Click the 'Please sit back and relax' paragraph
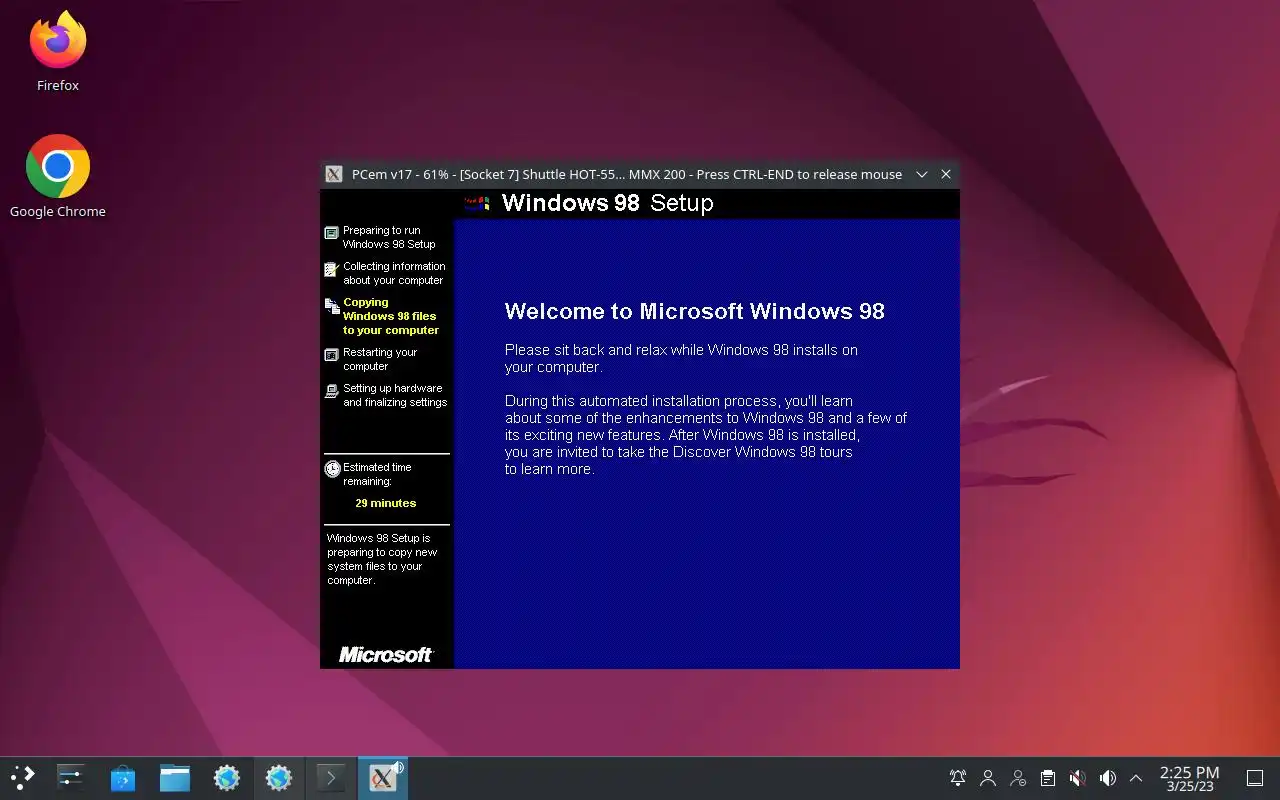 point(681,358)
